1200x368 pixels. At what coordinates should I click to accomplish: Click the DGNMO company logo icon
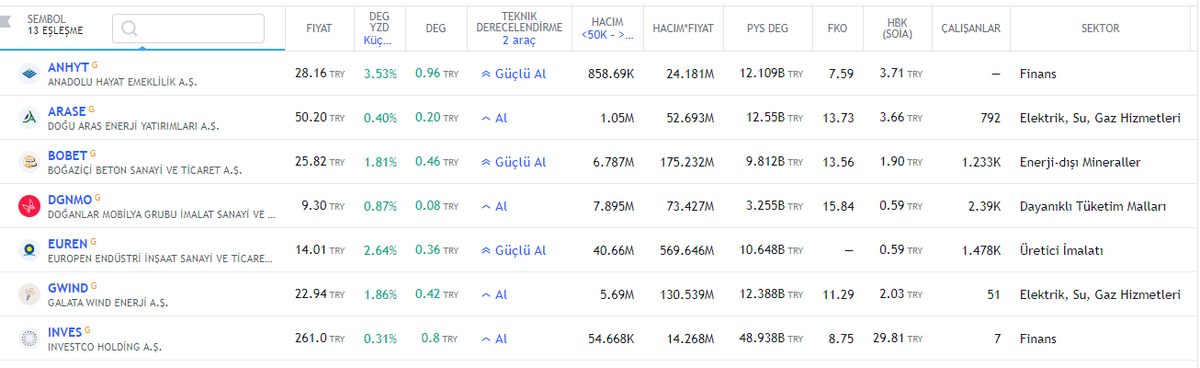[x=29, y=206]
